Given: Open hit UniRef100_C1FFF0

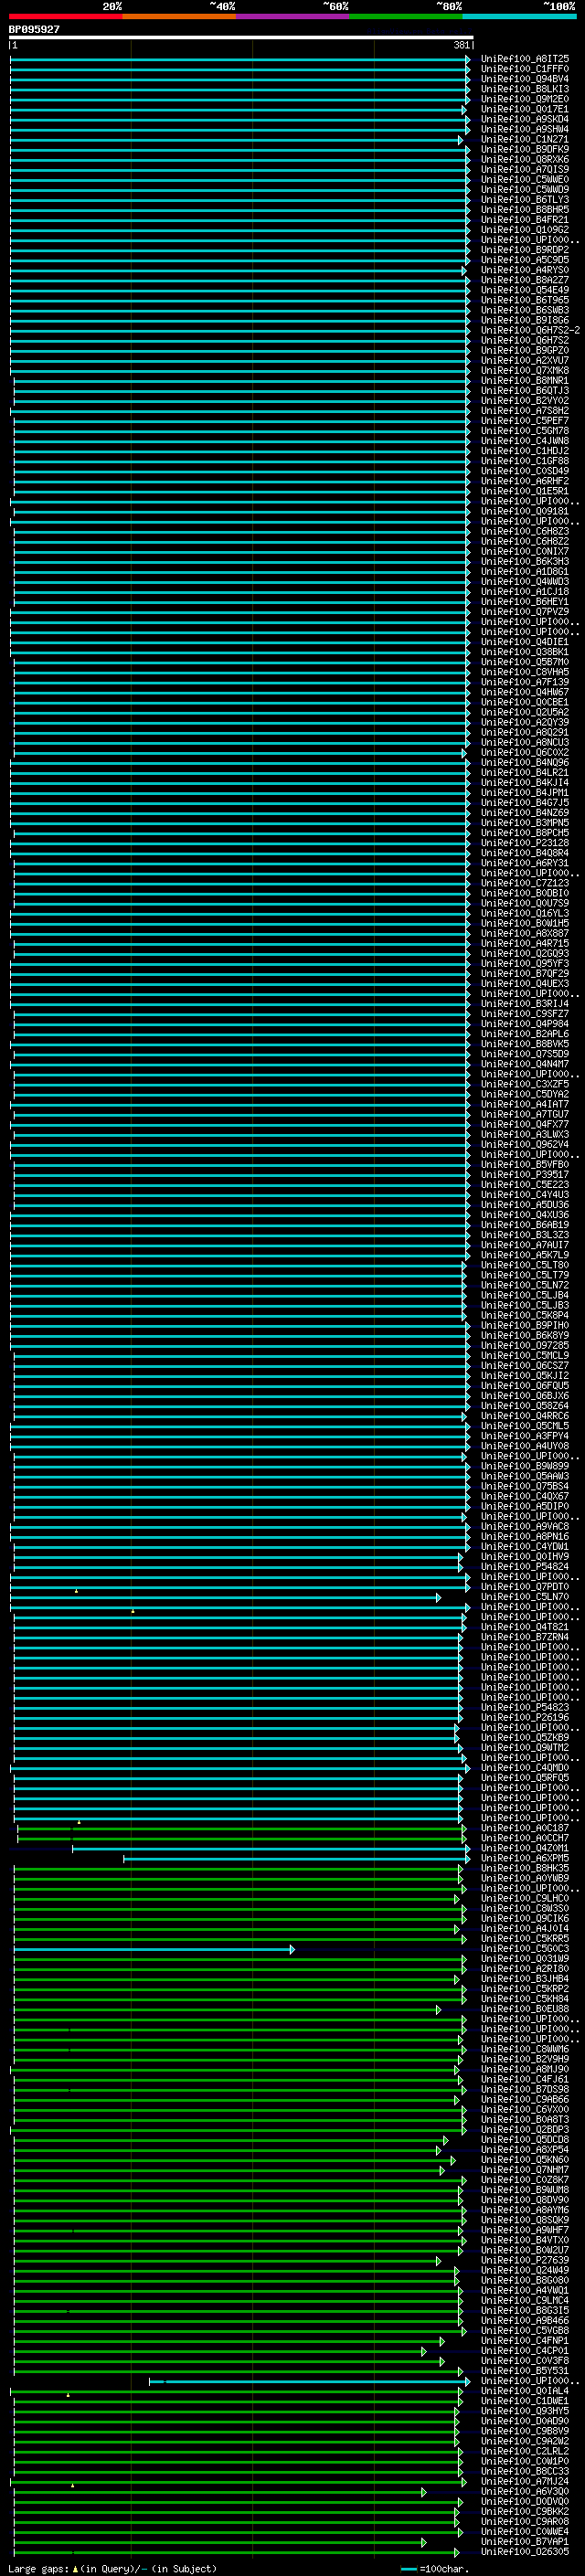Looking at the screenshot, I should (524, 69).
